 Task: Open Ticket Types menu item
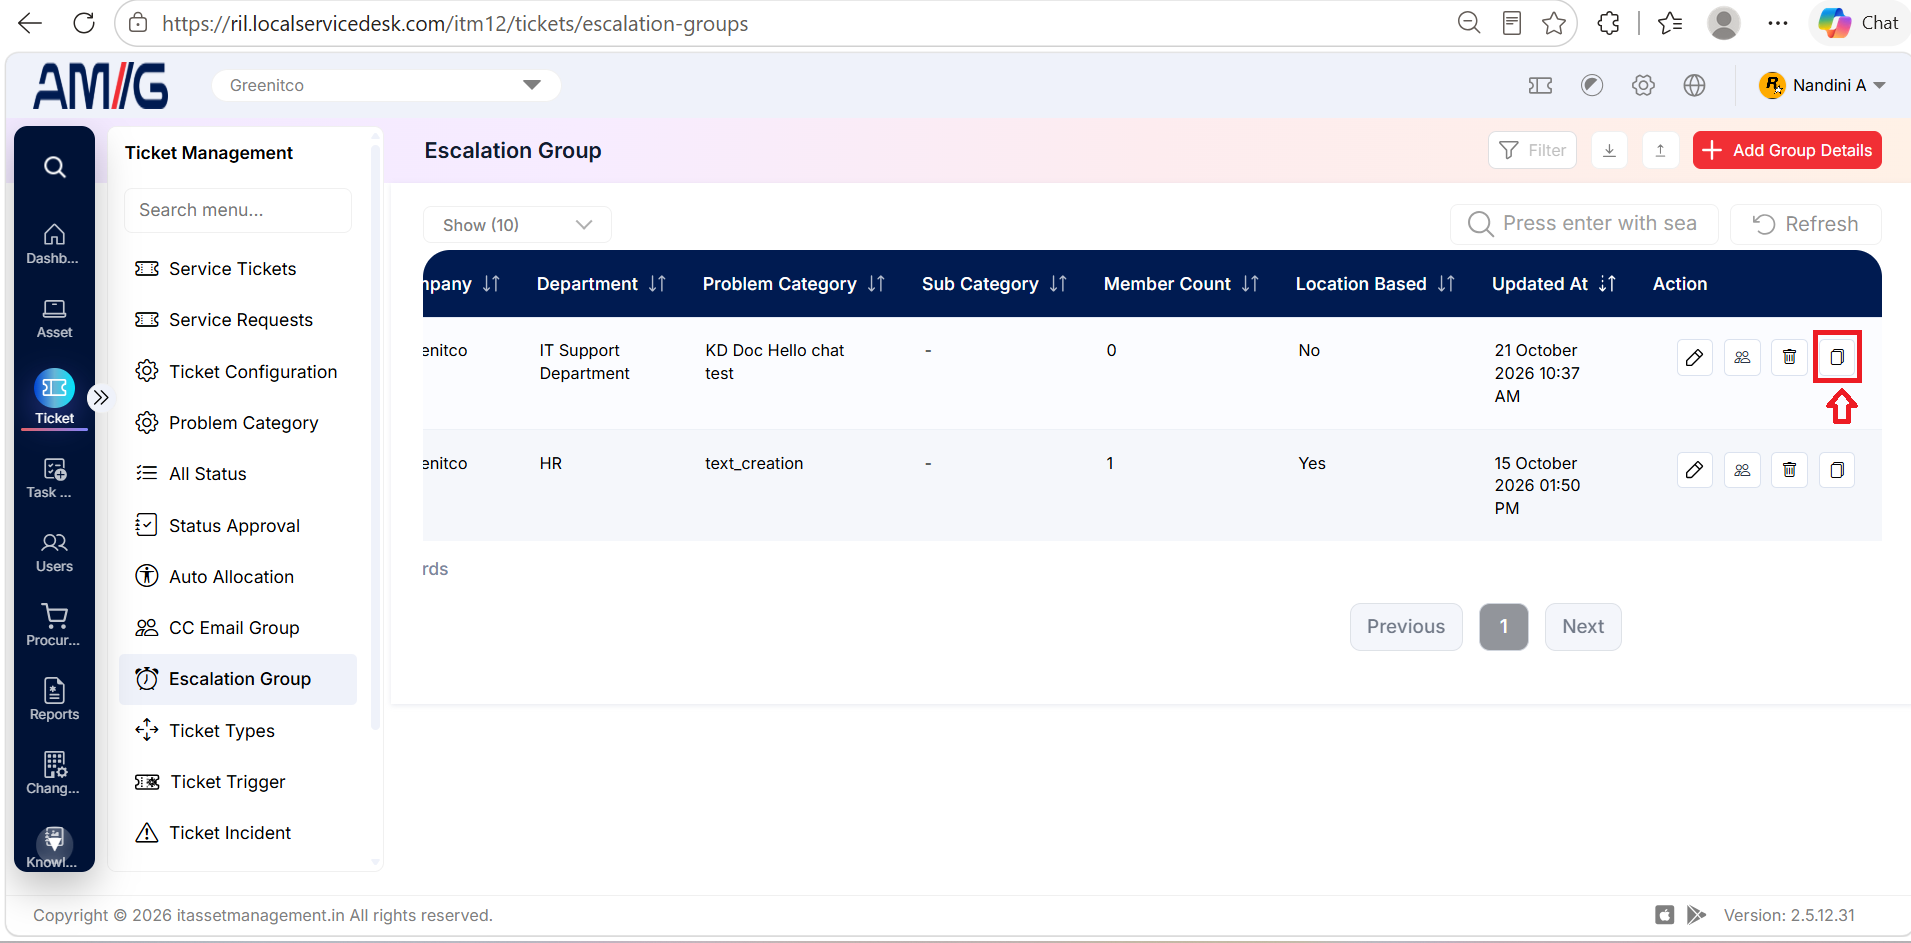point(238,731)
